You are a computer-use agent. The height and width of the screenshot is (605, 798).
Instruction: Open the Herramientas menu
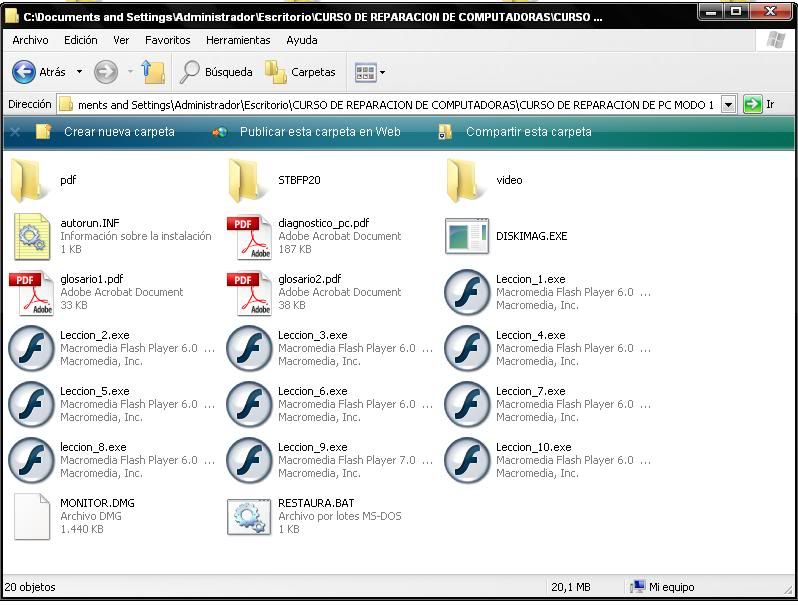pos(238,40)
